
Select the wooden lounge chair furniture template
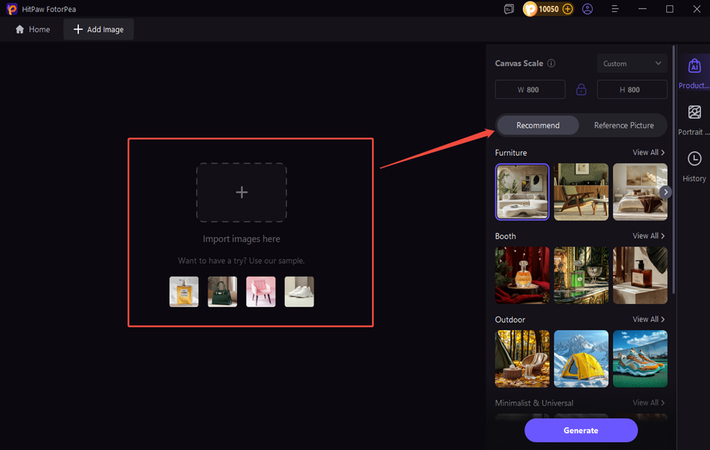581,192
